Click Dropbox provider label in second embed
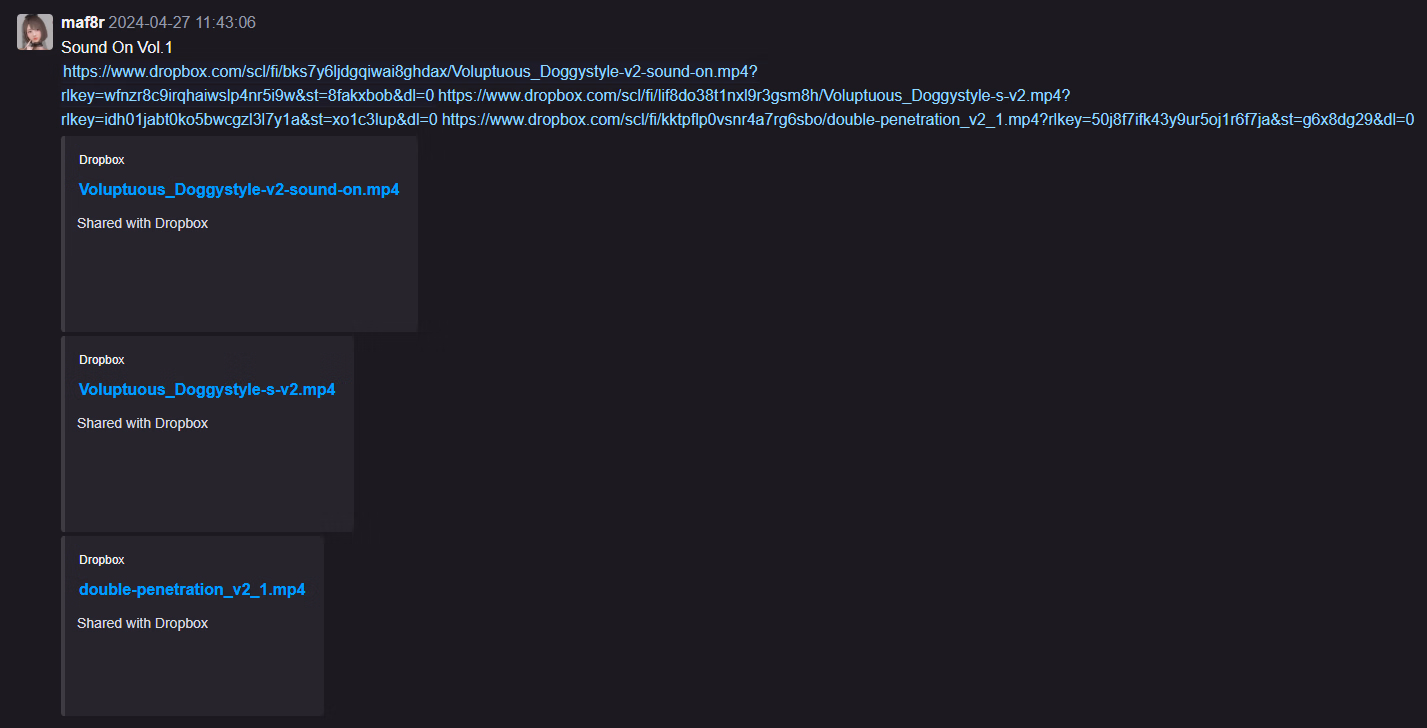The width and height of the screenshot is (1427, 728). (102, 360)
